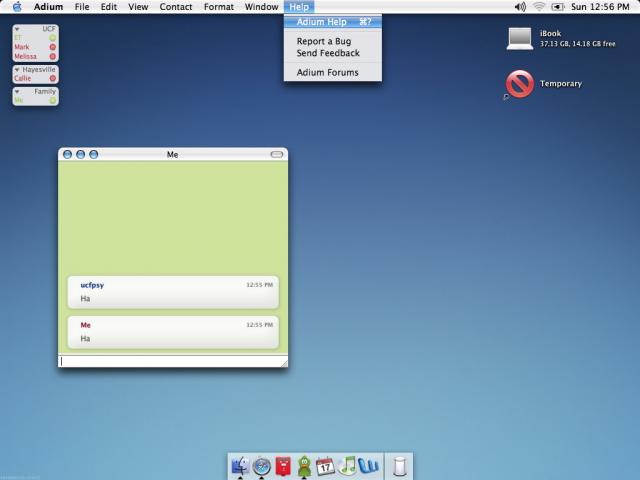Open the Adium application menu
This screenshot has width=640, height=480.
click(48, 7)
